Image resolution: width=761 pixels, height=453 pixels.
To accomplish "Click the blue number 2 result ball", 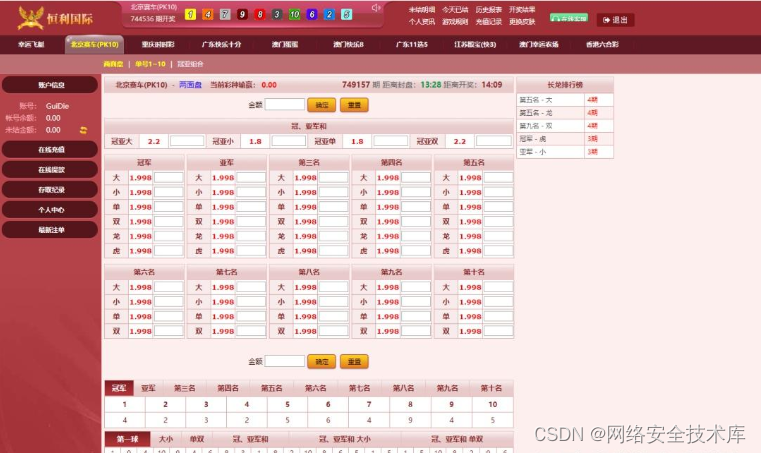I will point(329,15).
